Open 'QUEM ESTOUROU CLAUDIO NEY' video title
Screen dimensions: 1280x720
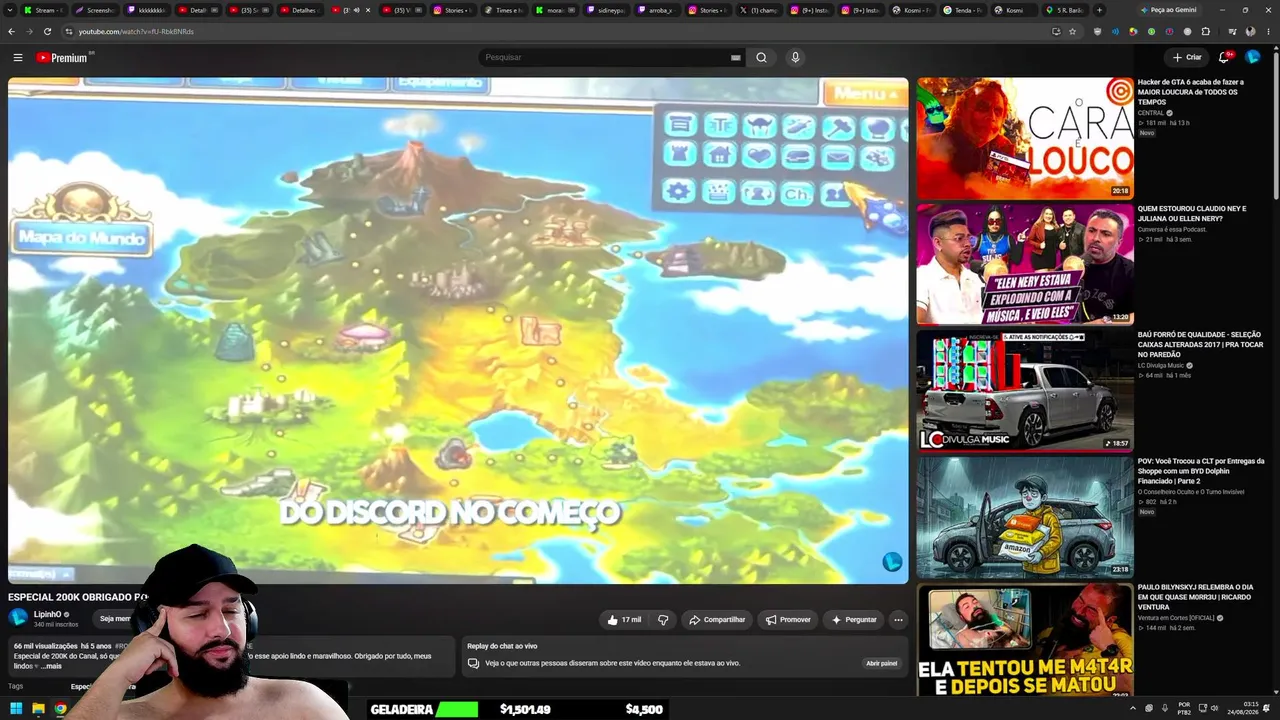point(1192,213)
